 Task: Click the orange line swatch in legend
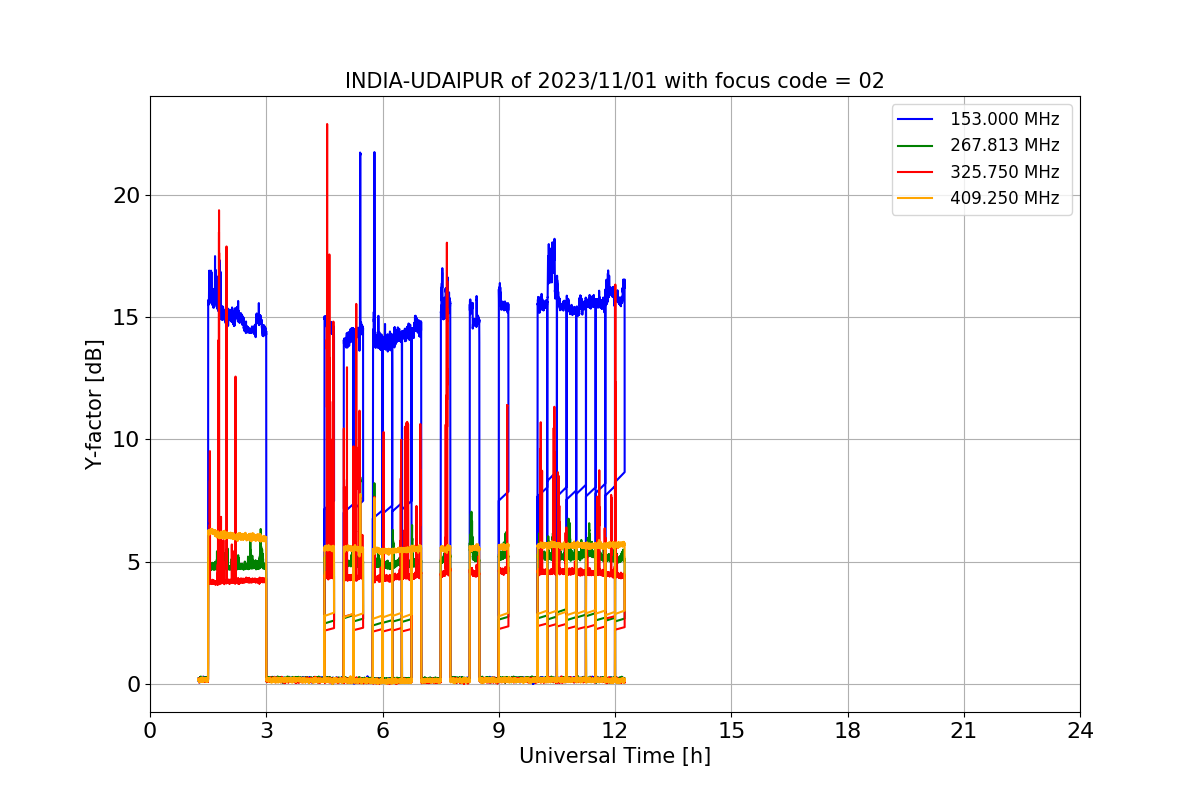[916, 198]
